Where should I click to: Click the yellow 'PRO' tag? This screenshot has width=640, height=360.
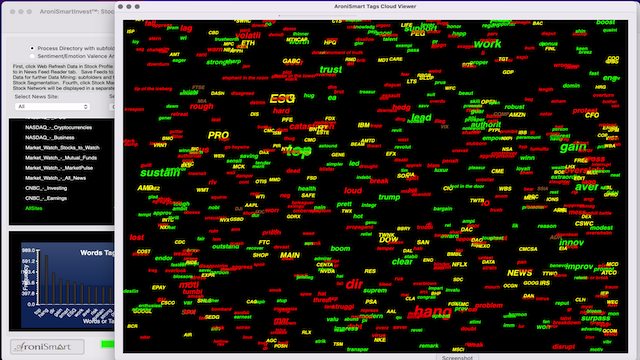coord(218,135)
